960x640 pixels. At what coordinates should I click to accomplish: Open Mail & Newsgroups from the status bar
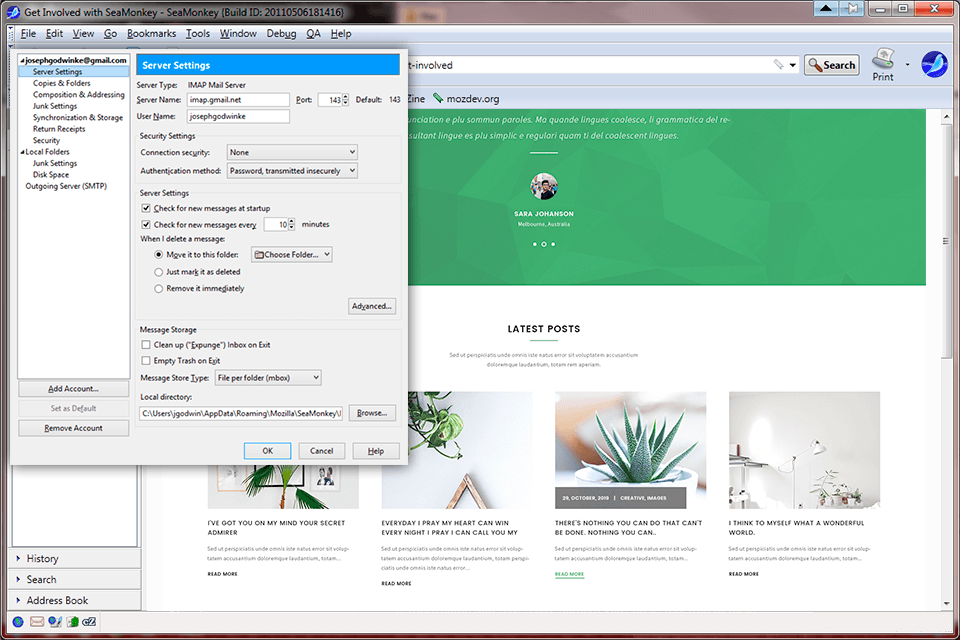(37, 621)
